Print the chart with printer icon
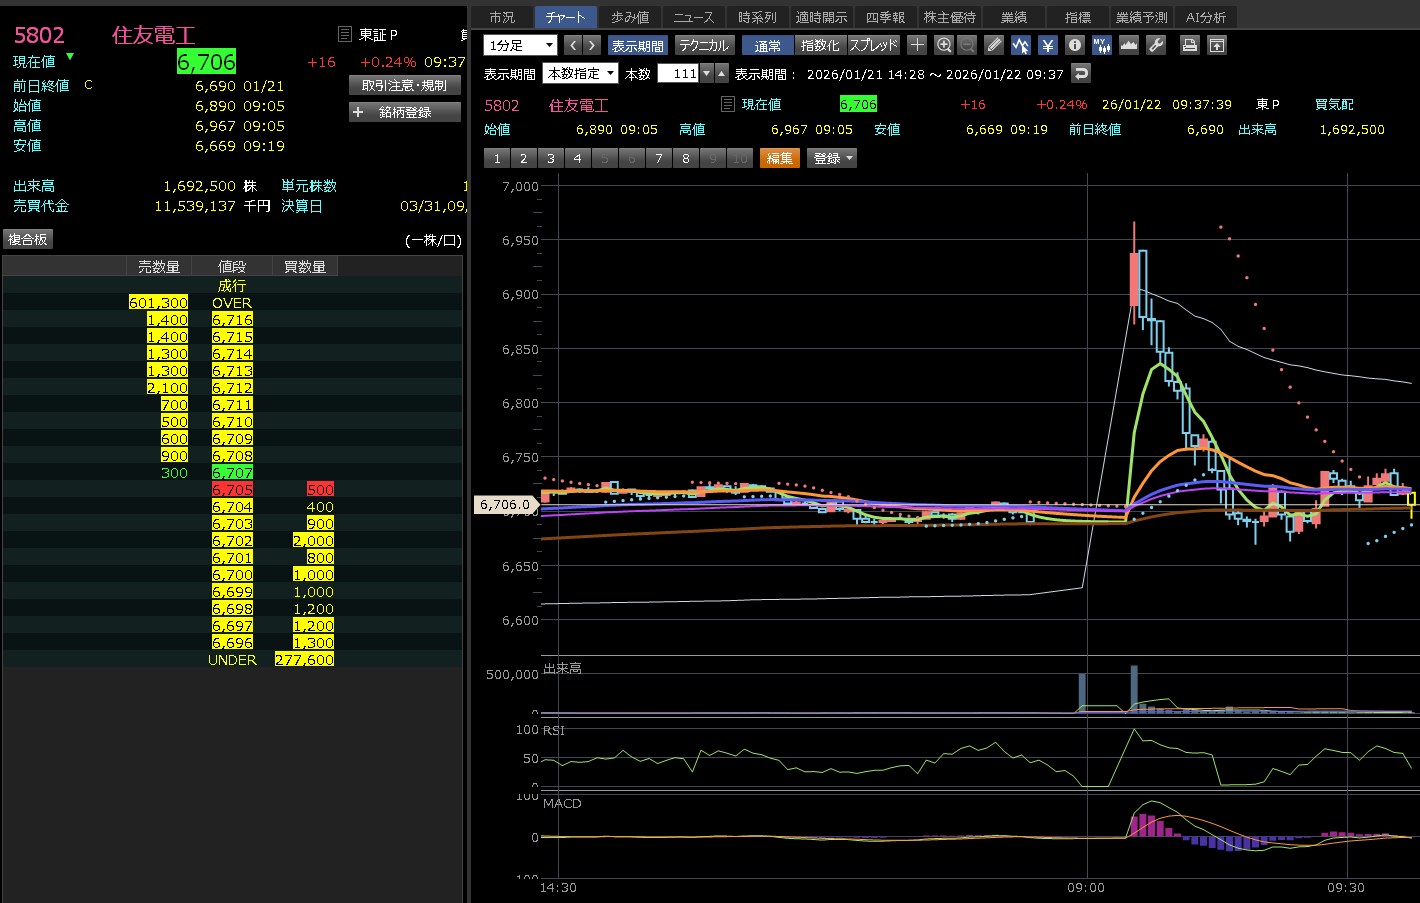The width and height of the screenshot is (1420, 903). tap(1189, 45)
